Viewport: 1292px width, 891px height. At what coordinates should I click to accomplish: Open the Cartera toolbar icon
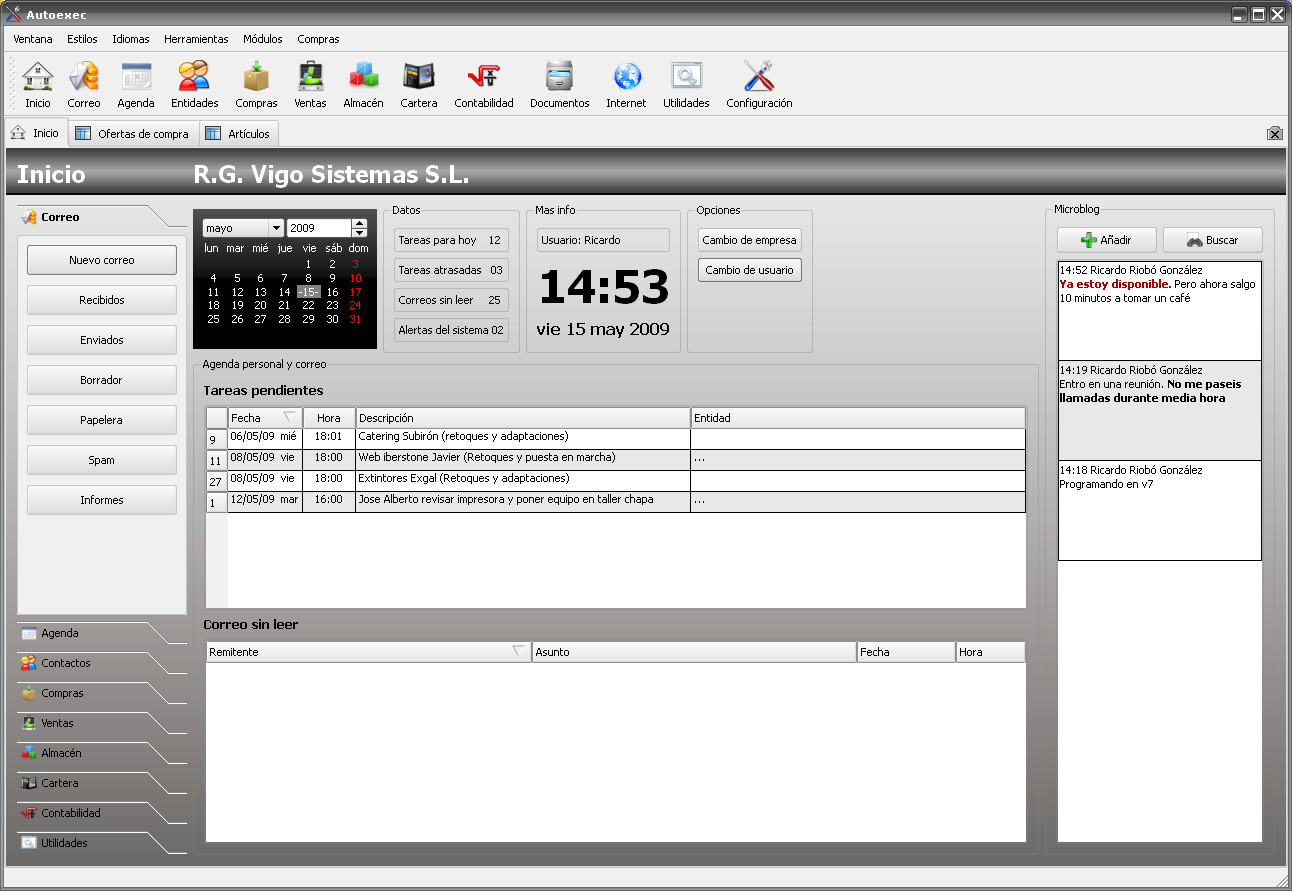(419, 84)
